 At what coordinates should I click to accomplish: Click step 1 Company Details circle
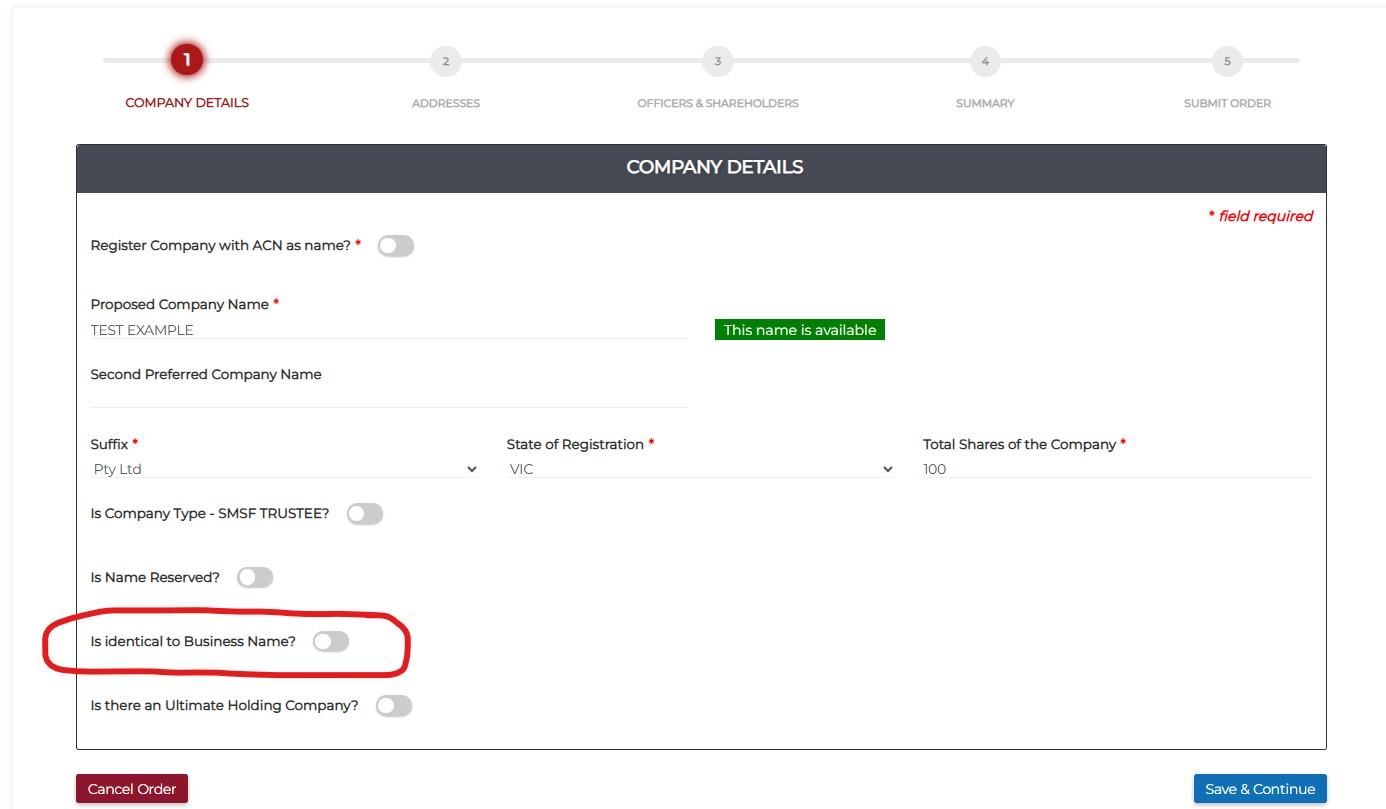[186, 61]
